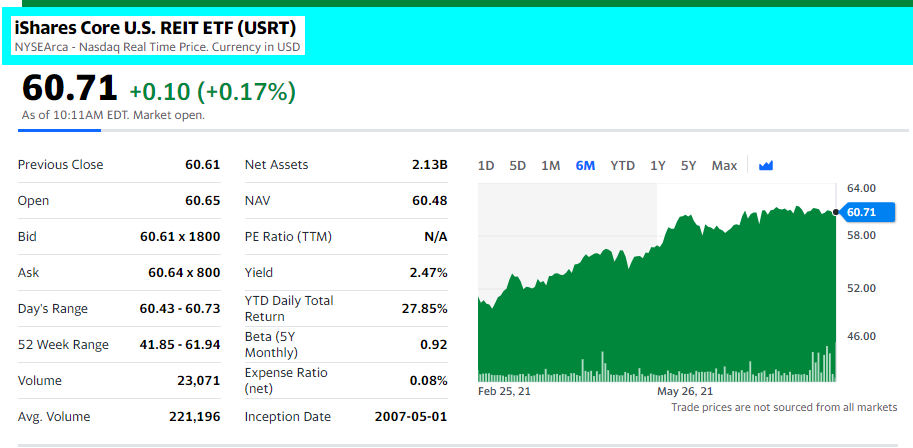Click the 52 Week Range value 41.85 - 61.94
The image size is (913, 448).
pos(180,345)
